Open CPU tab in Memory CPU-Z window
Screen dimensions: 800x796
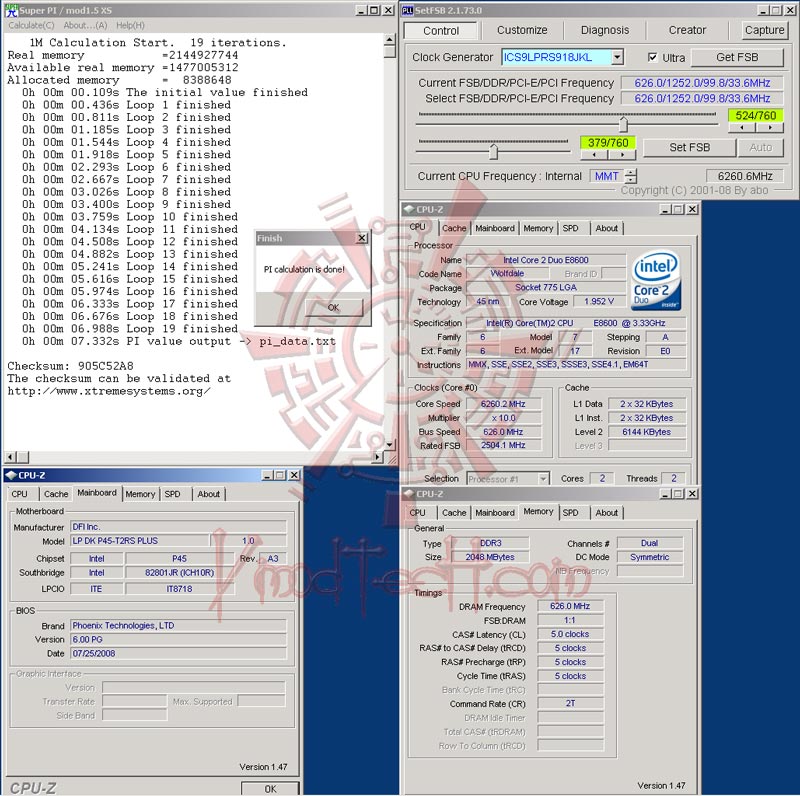[x=417, y=512]
